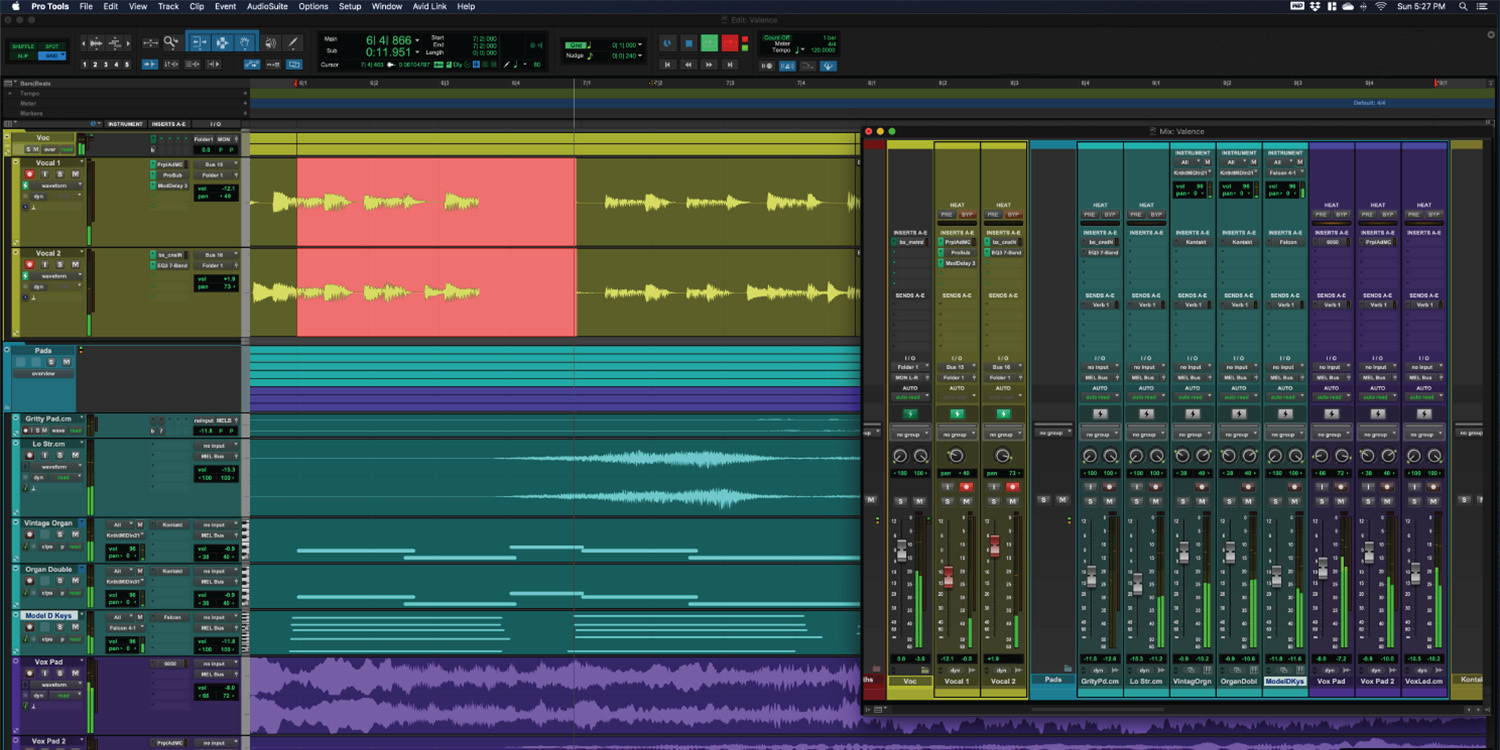Open the Avid Link menu

(429, 6)
